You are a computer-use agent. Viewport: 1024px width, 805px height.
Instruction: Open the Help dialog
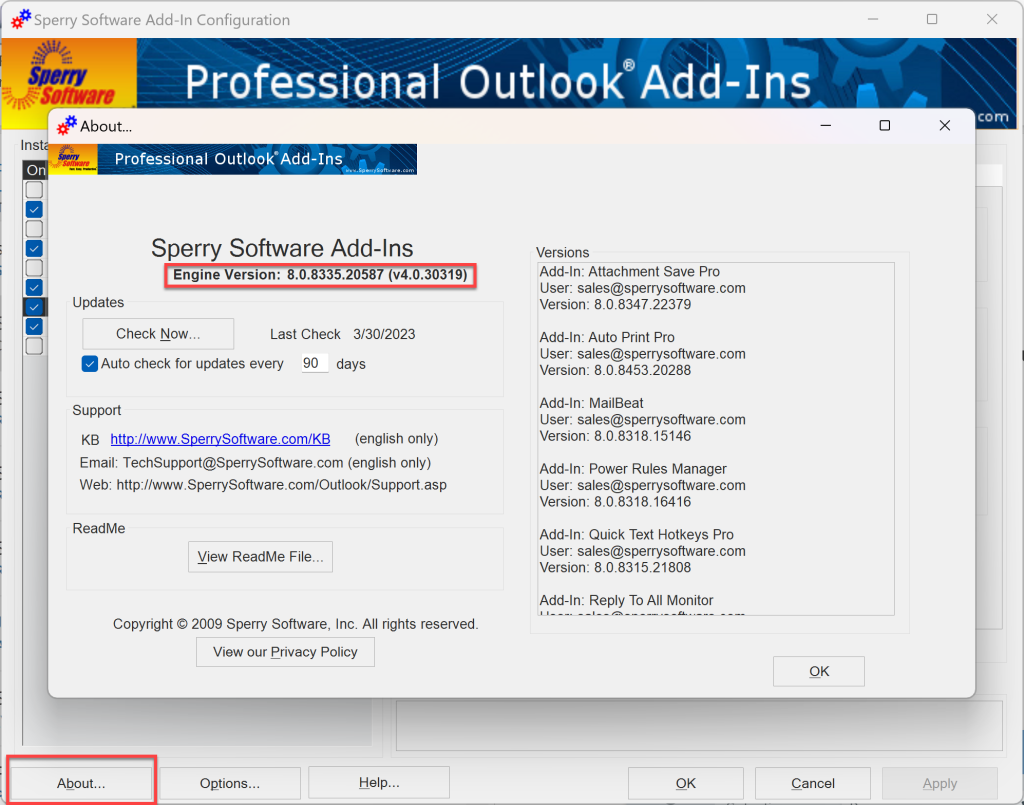coord(378,783)
